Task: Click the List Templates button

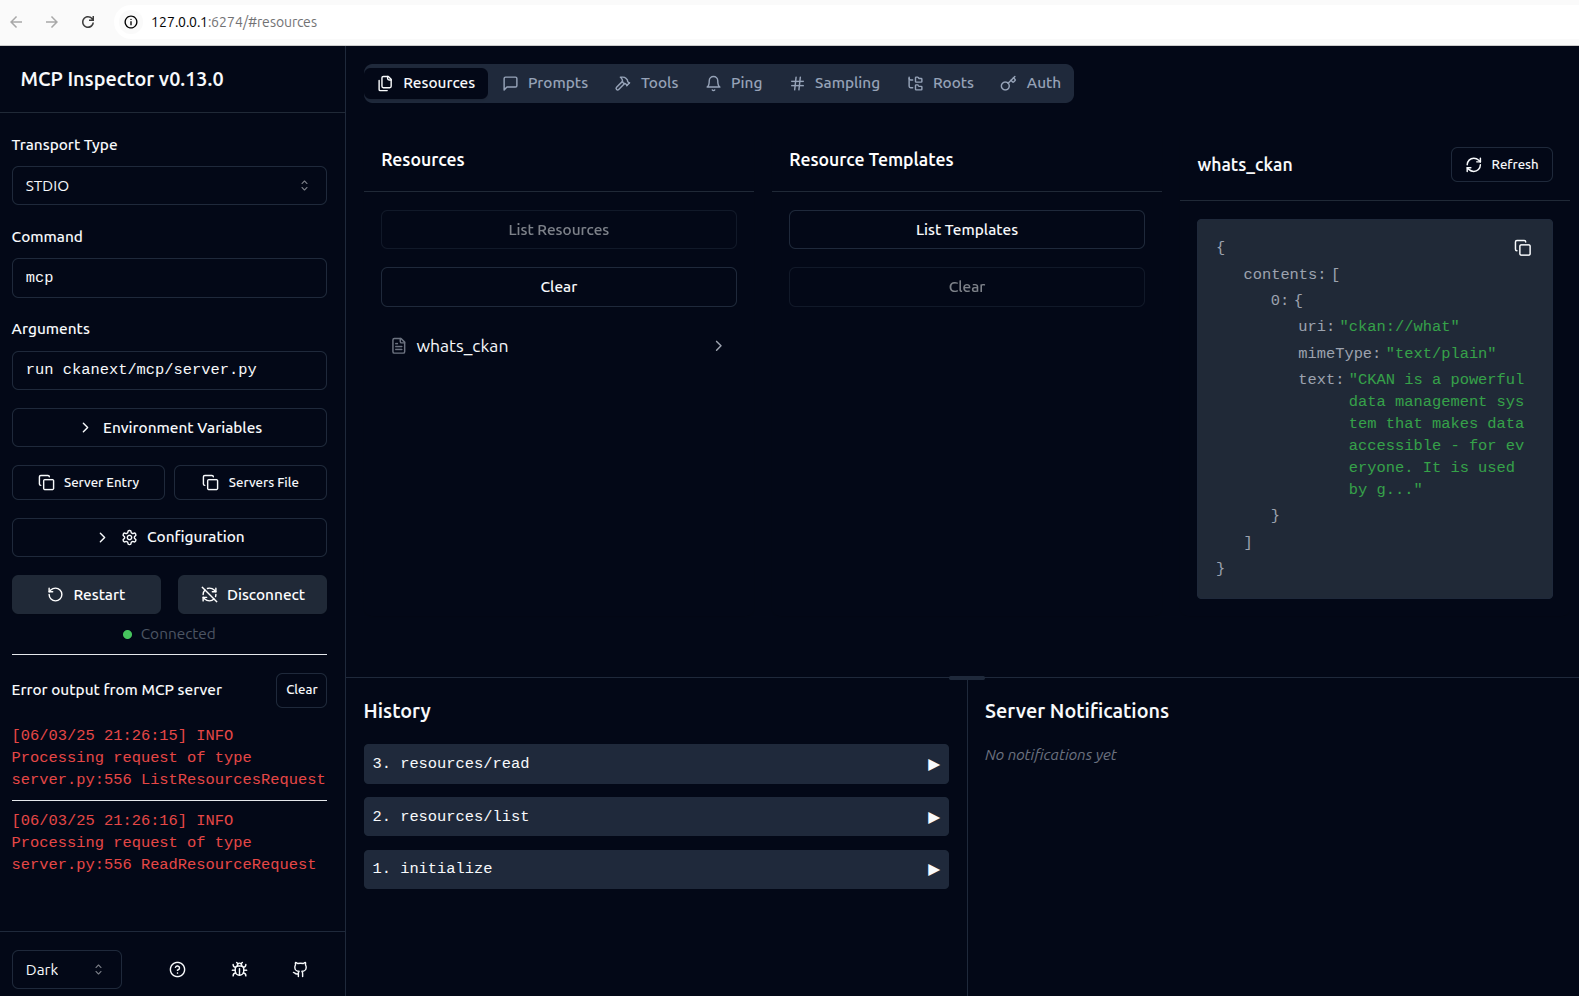Action: pos(967,230)
